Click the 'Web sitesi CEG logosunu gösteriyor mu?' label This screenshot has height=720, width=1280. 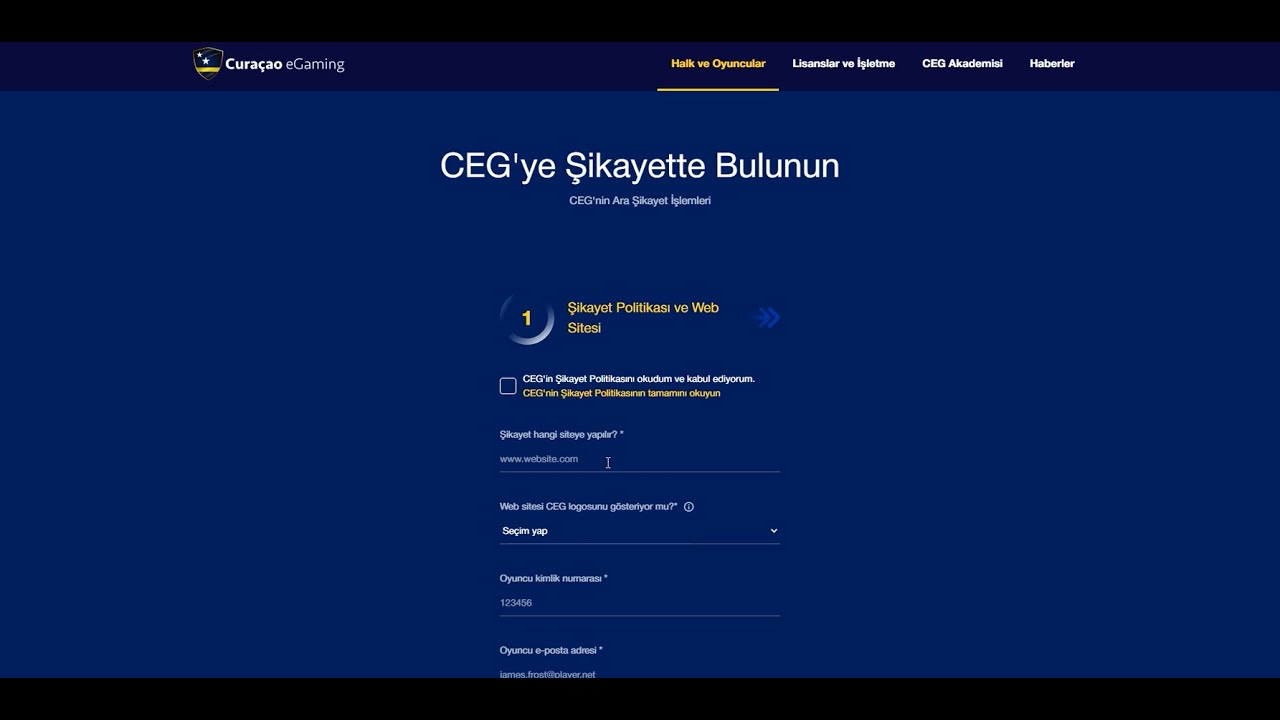(x=589, y=507)
